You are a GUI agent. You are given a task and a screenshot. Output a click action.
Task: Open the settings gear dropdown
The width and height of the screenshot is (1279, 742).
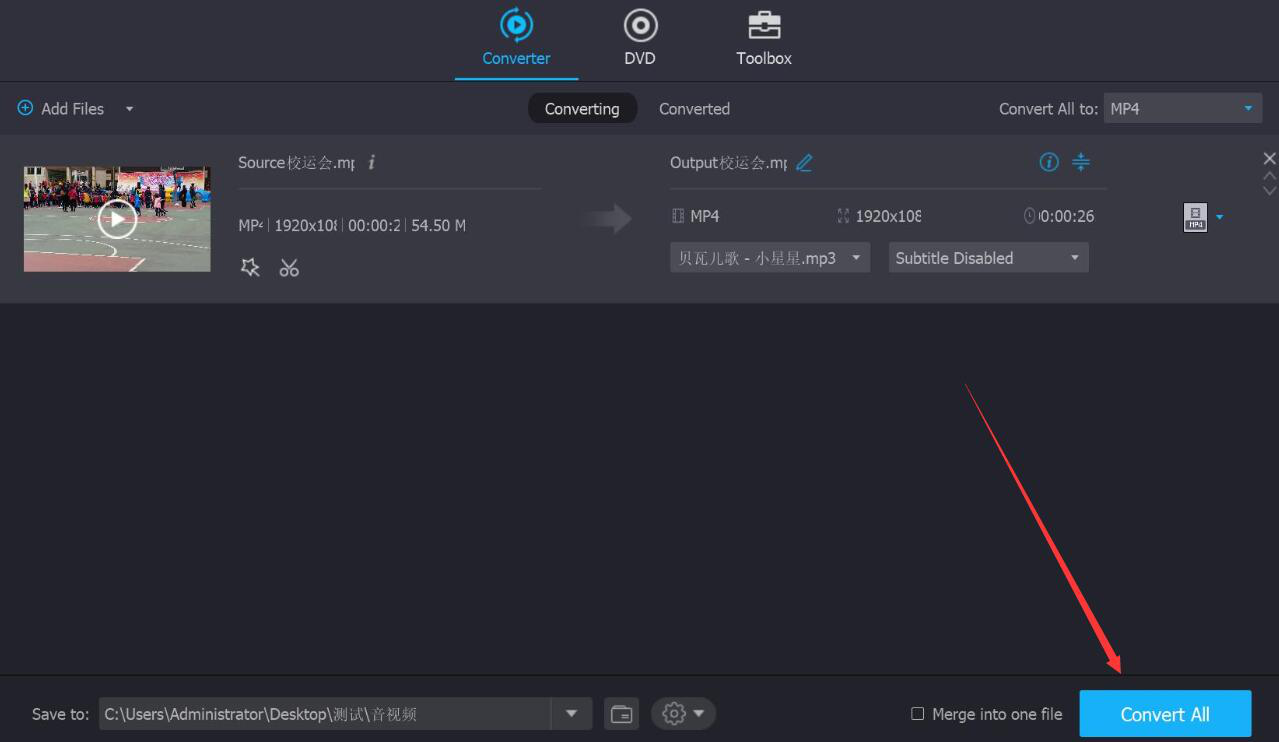683,714
